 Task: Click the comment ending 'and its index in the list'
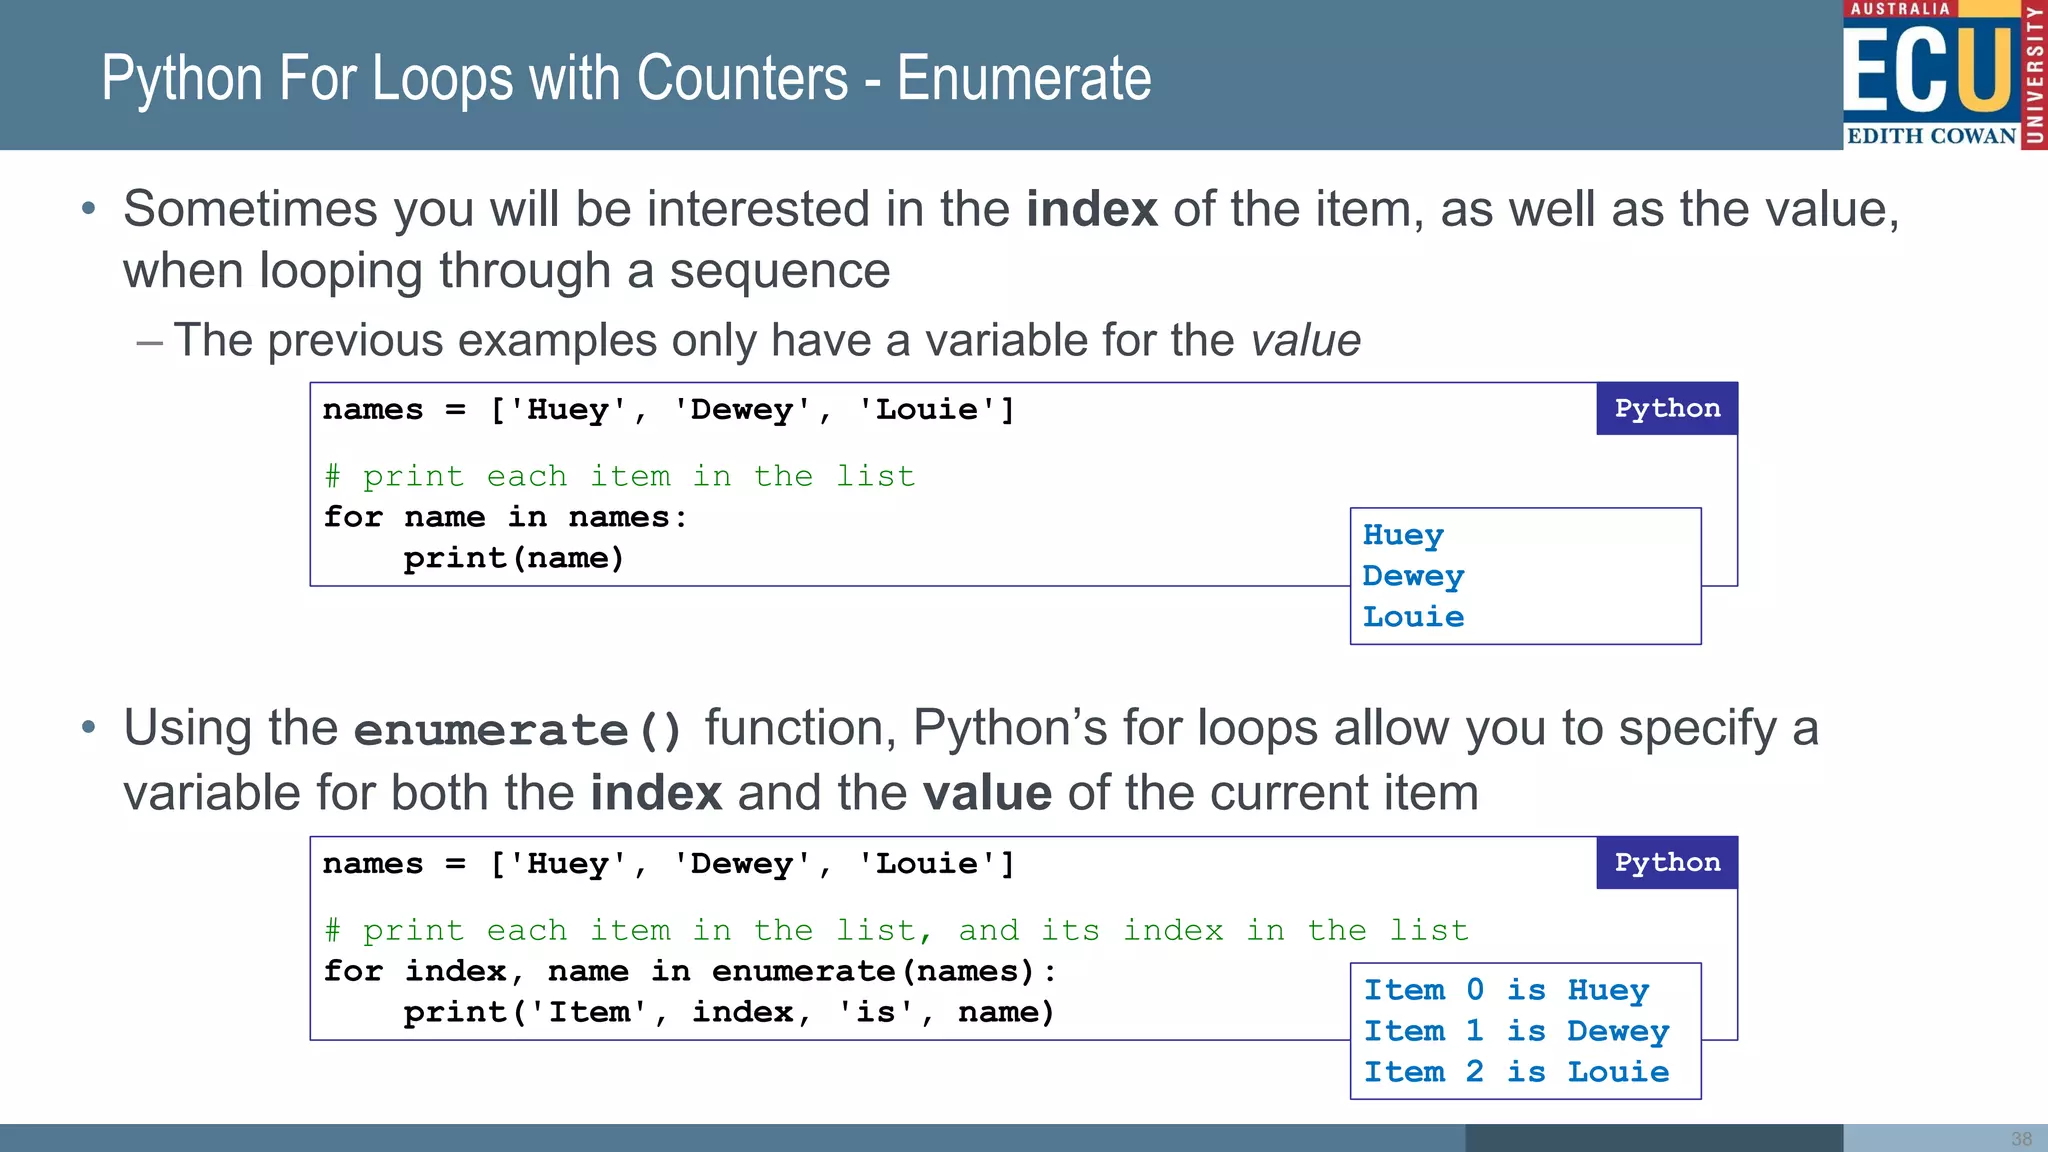pos(896,930)
